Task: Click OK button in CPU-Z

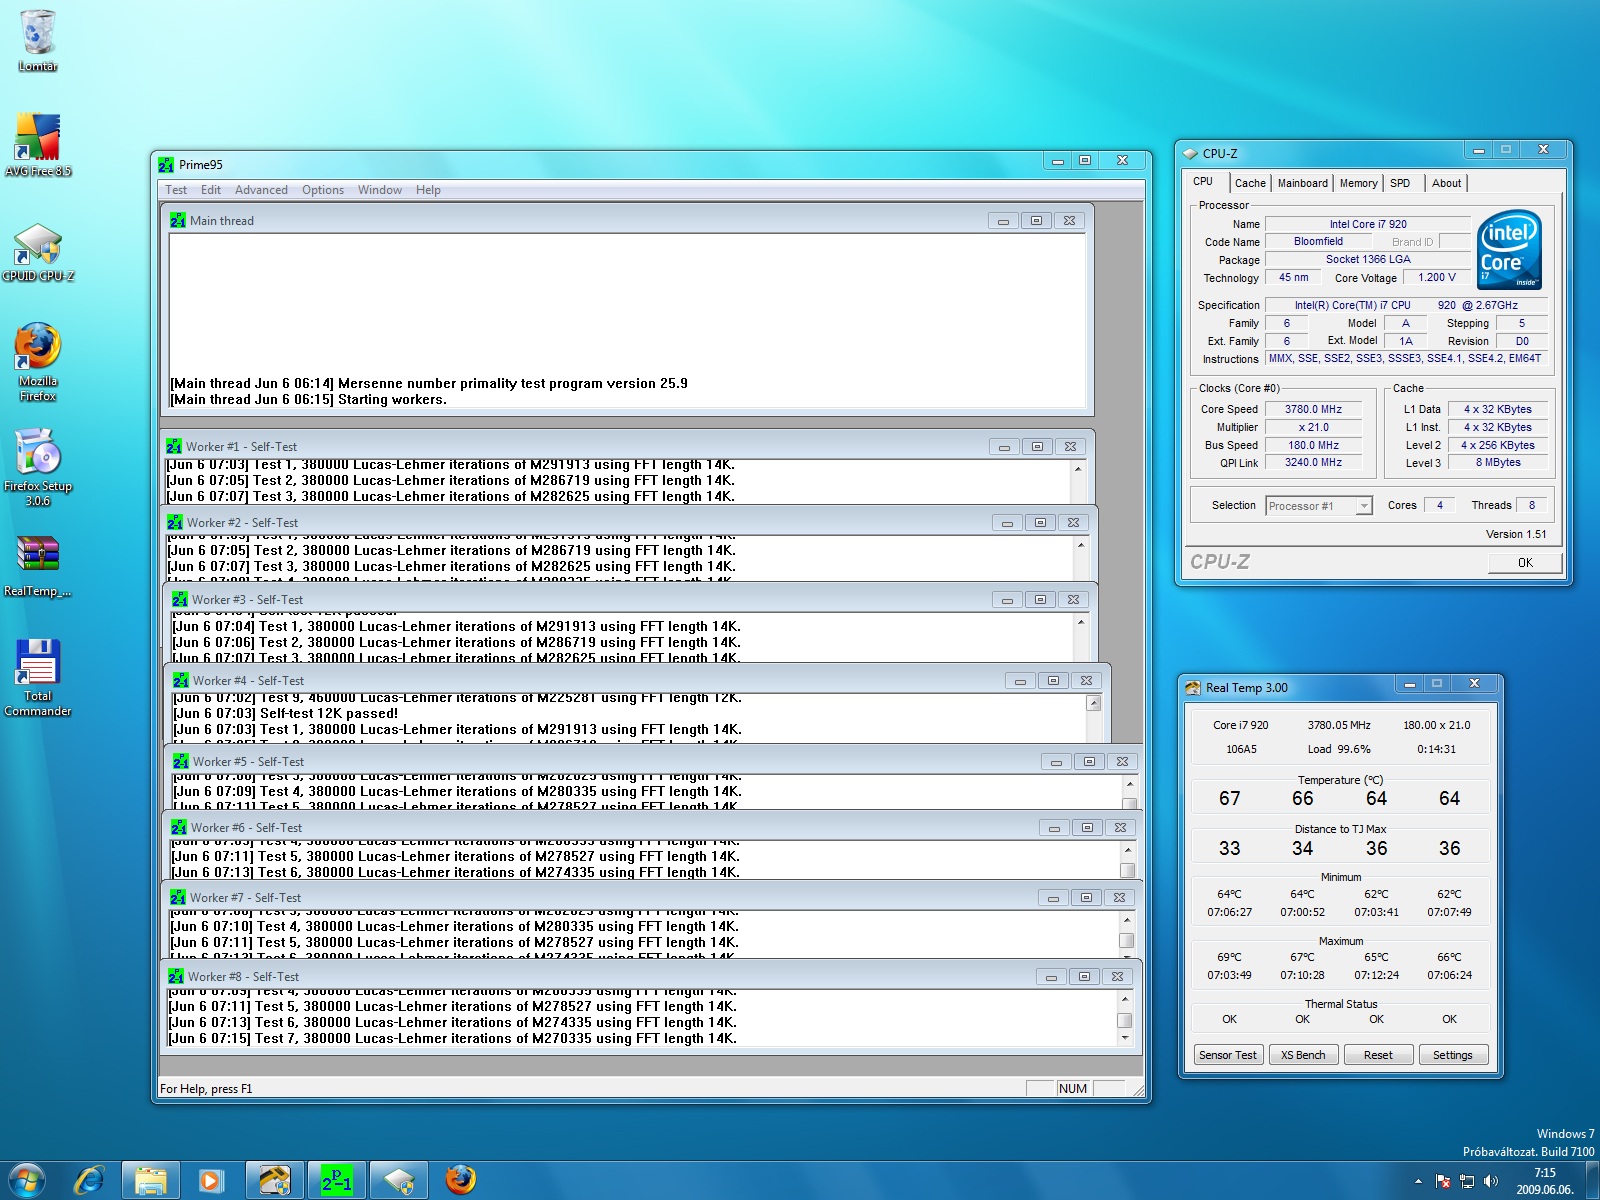Action: (1525, 563)
